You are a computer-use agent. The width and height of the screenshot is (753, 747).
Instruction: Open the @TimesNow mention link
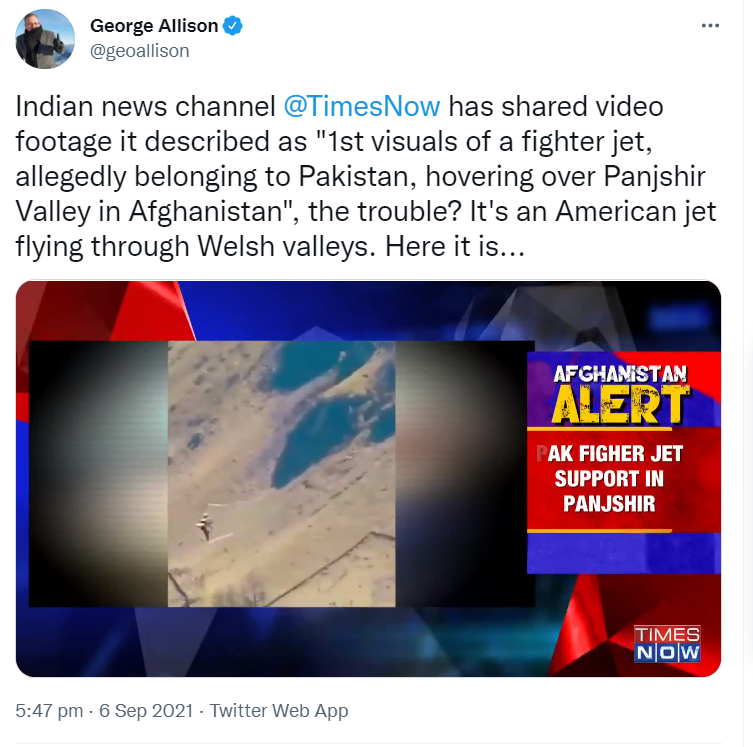(362, 106)
